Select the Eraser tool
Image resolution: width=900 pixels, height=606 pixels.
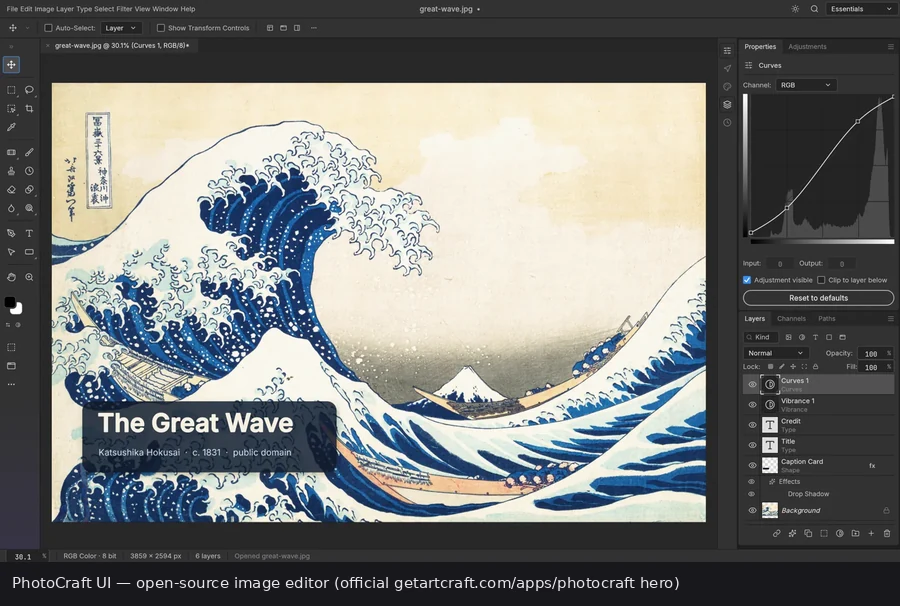11,189
